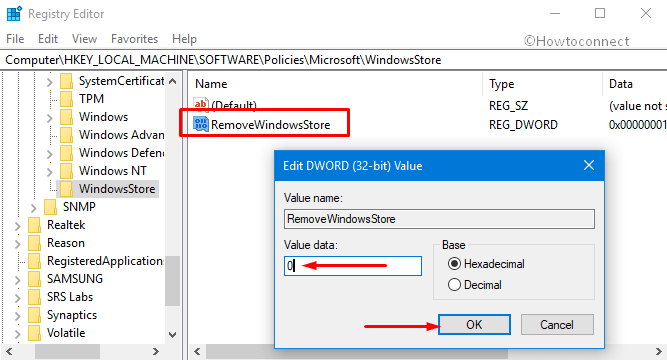Click the WindowsStore folder icon

point(66,189)
